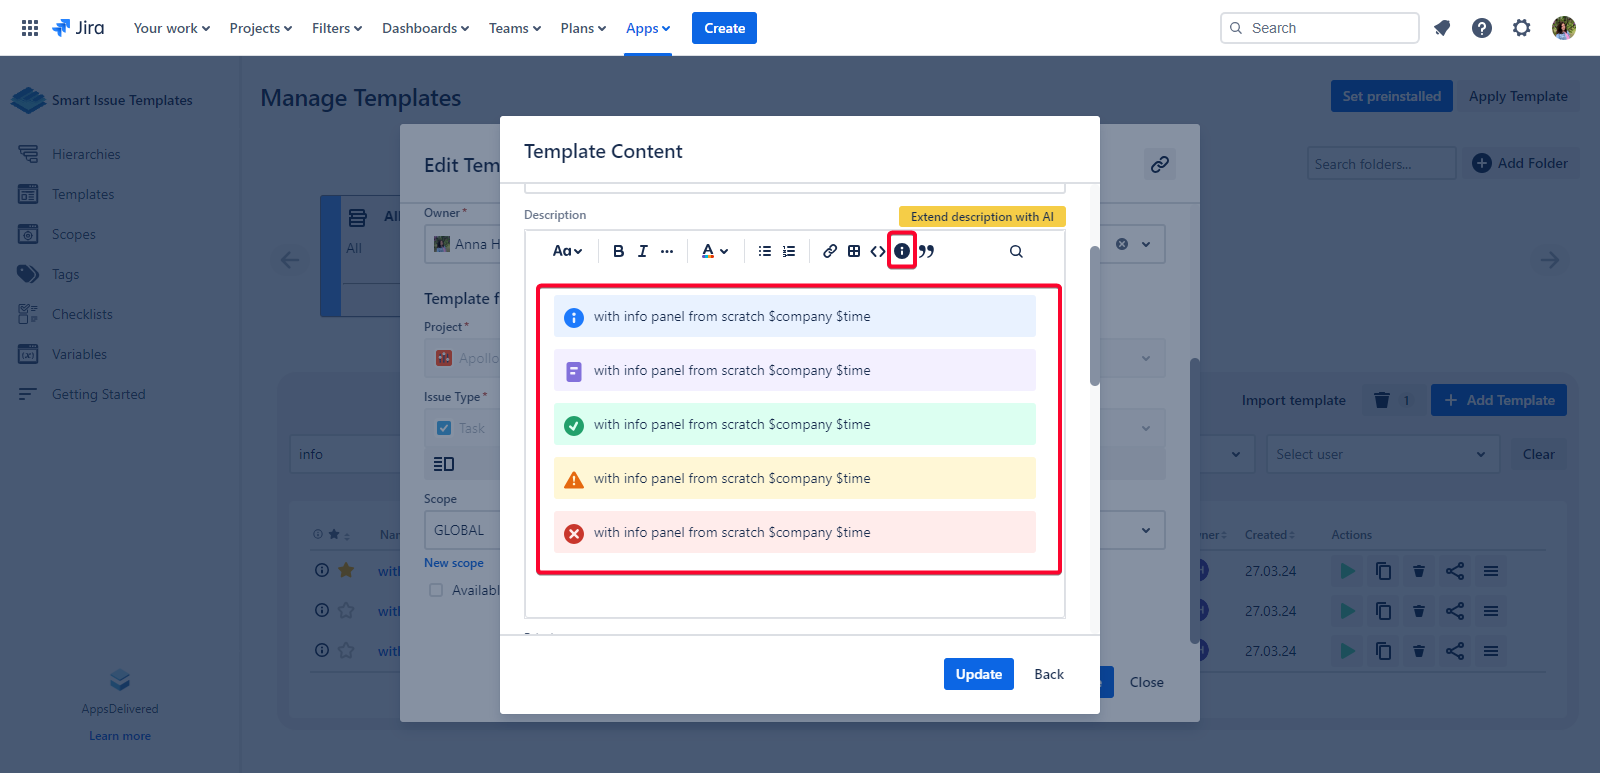Viewport: 1600px width, 773px height.
Task: Open the Projects menu
Action: pos(260,28)
